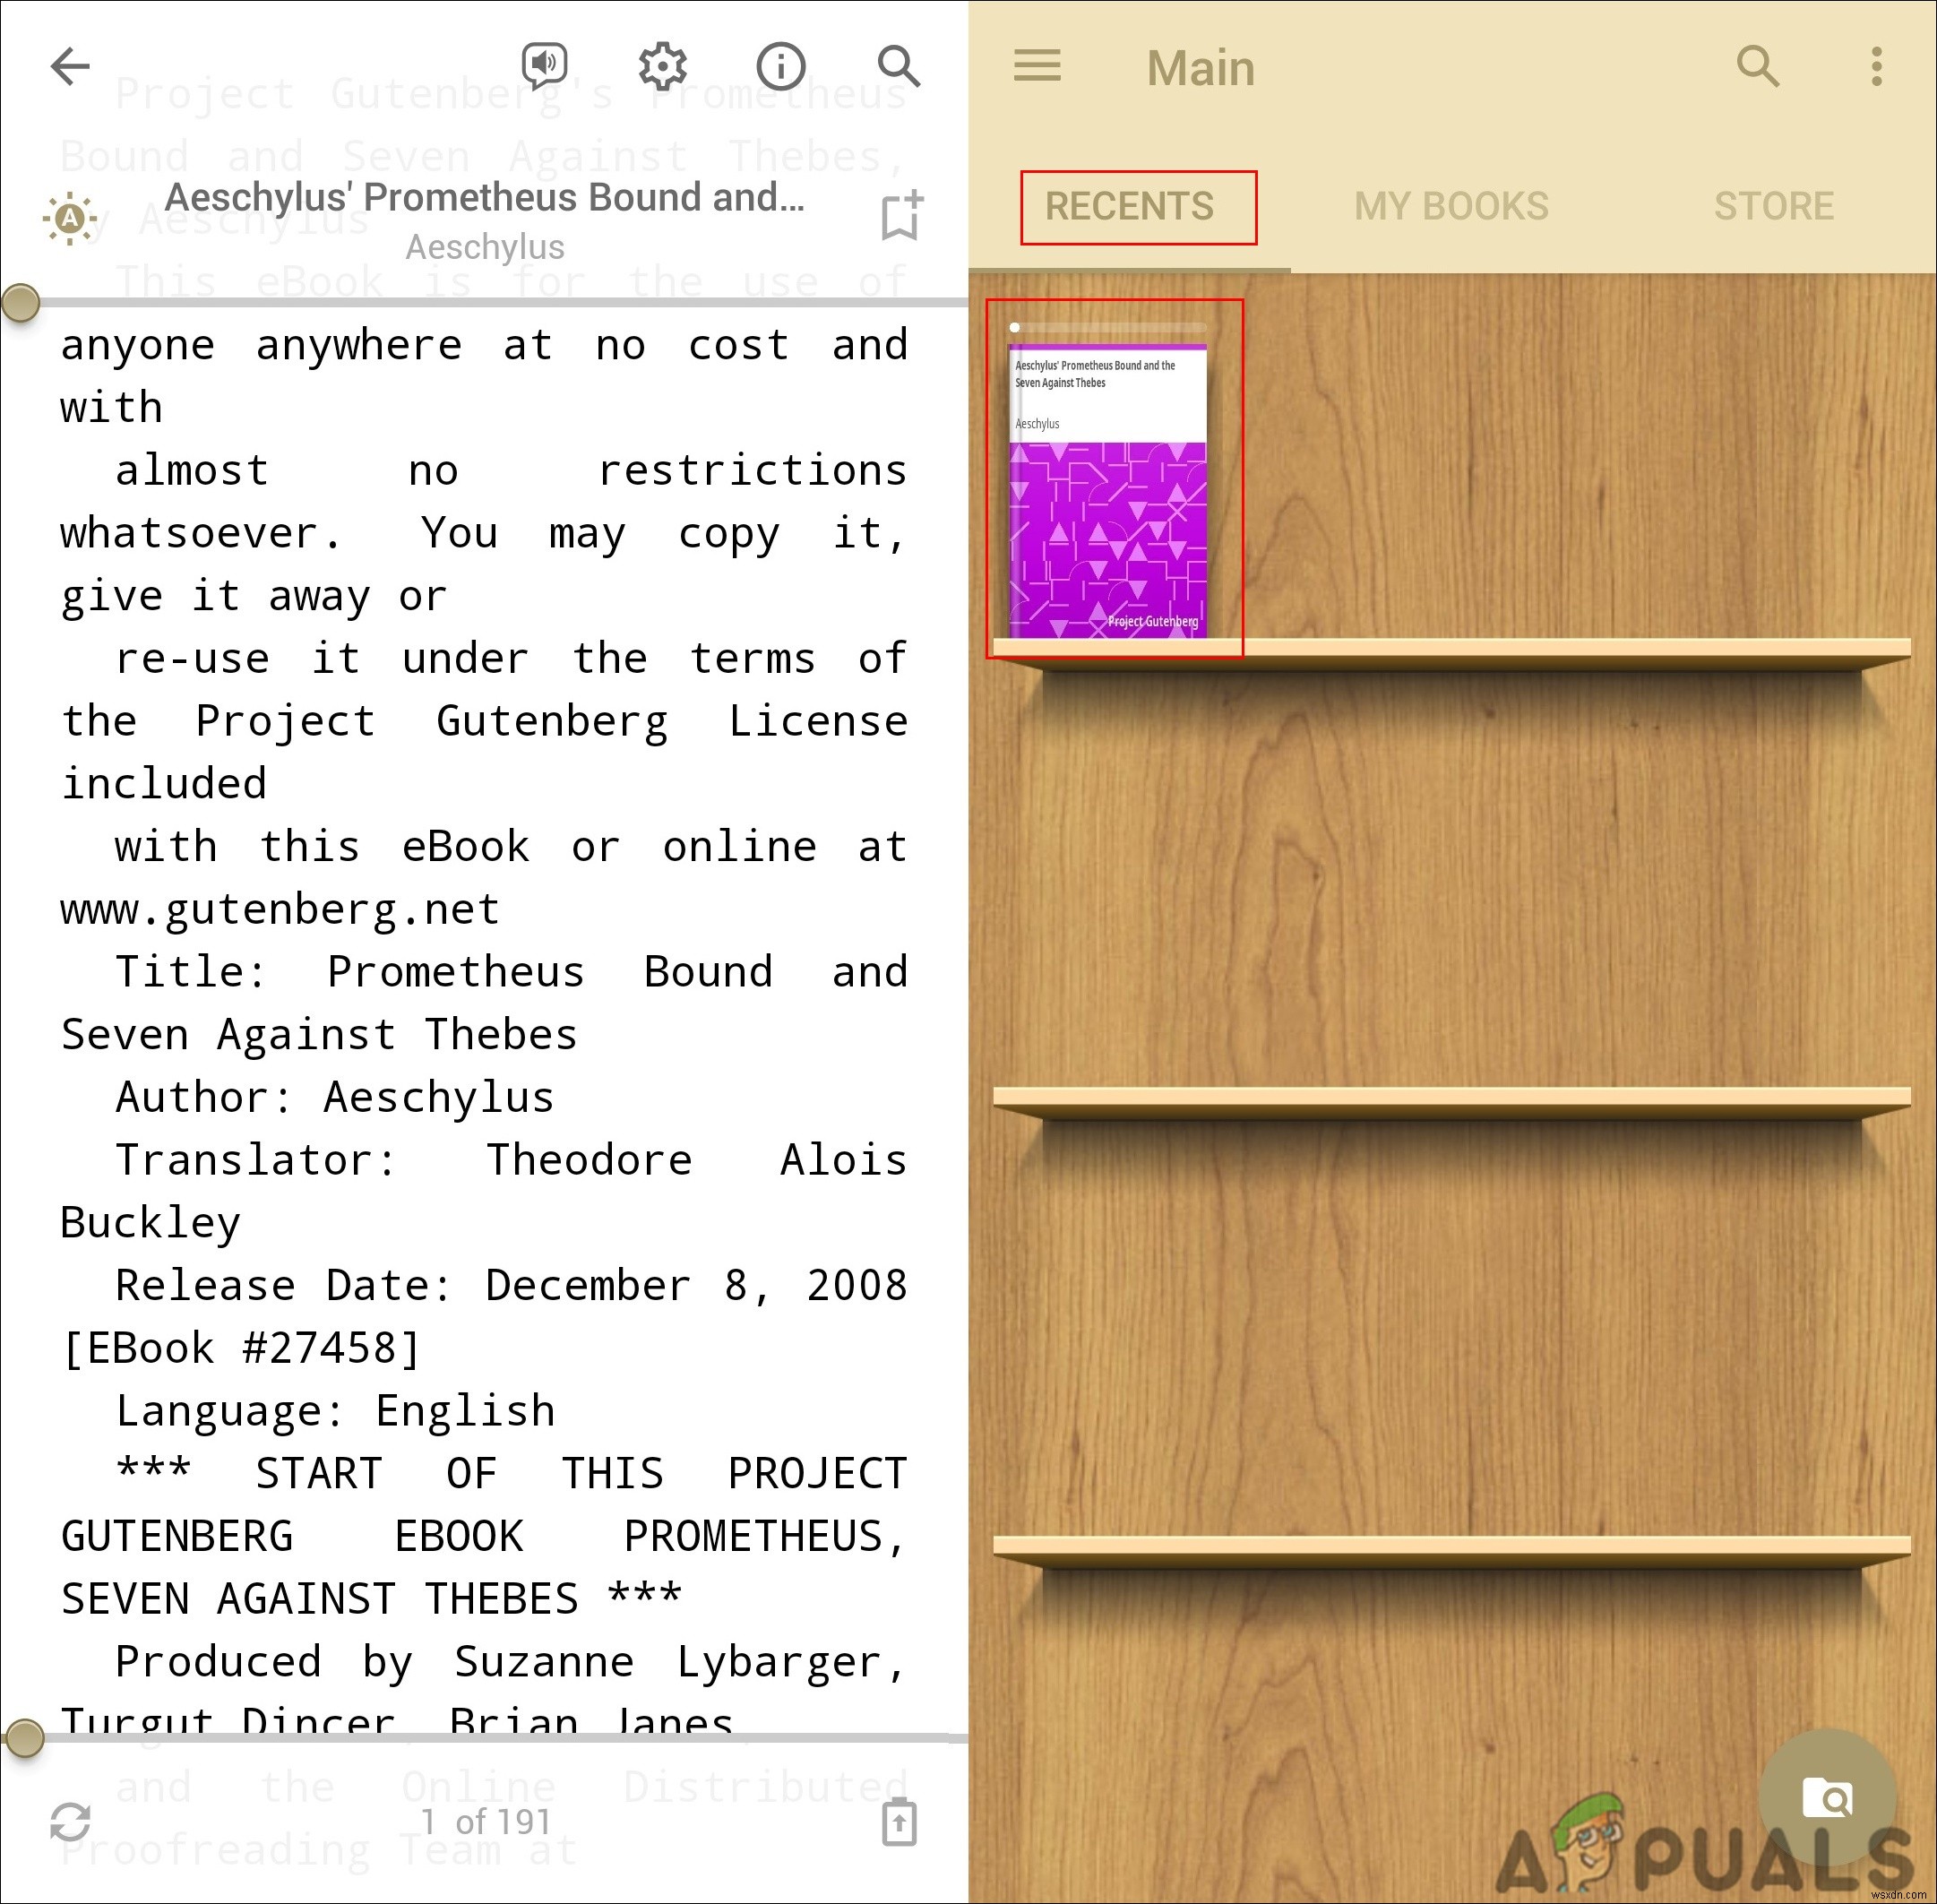Switch to RECENTS tab
1937x1904 pixels.
pyautogui.click(x=1130, y=208)
